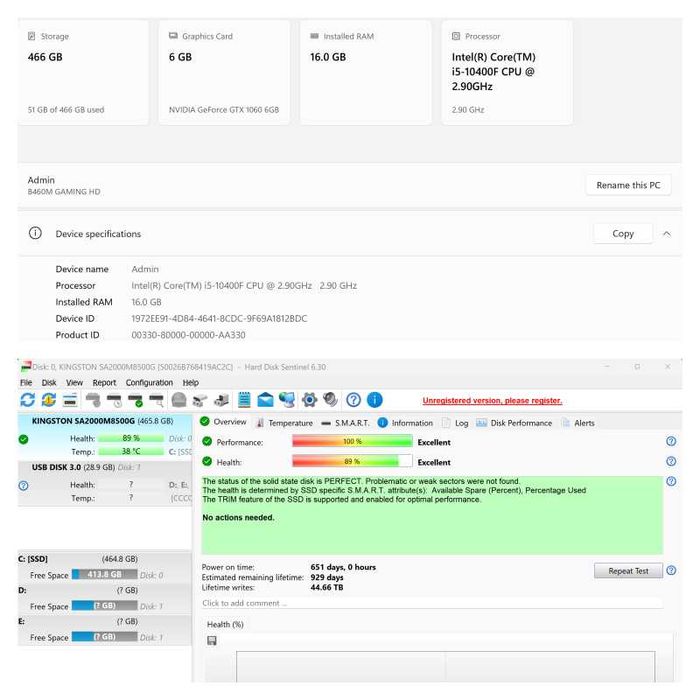700x700 pixels.
Task: Select the USB DISK 3.0 disk entry
Action: coord(105,483)
